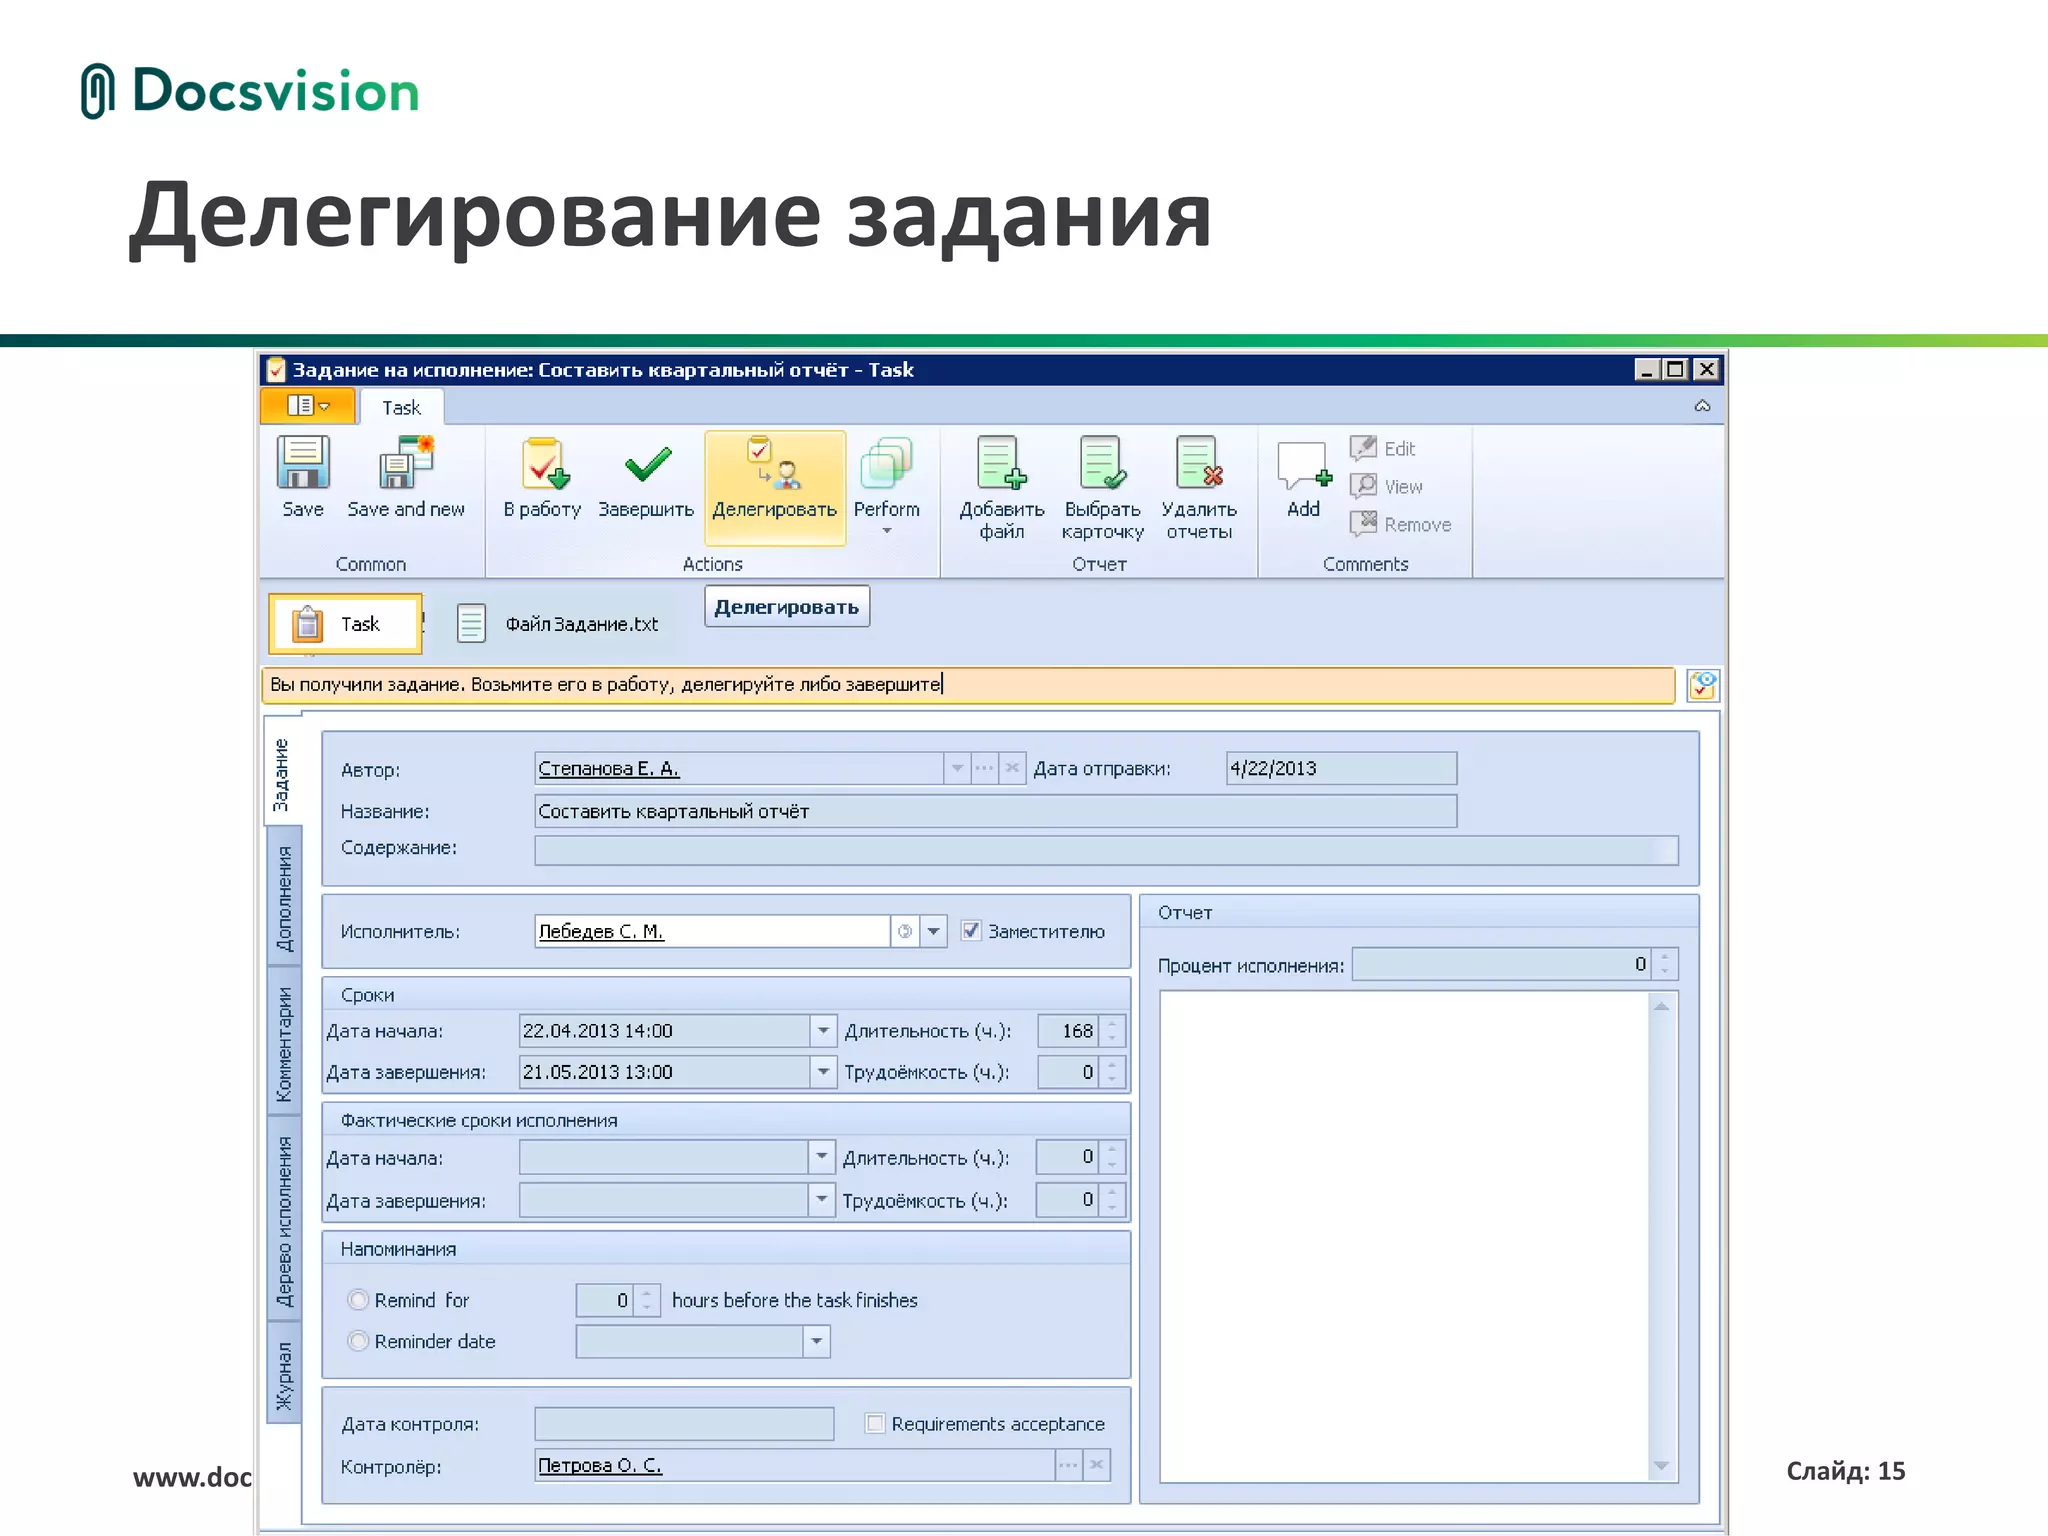The image size is (2048, 1536).
Task: Expand the 'Автор' dropdown arrow
Action: coord(957,768)
